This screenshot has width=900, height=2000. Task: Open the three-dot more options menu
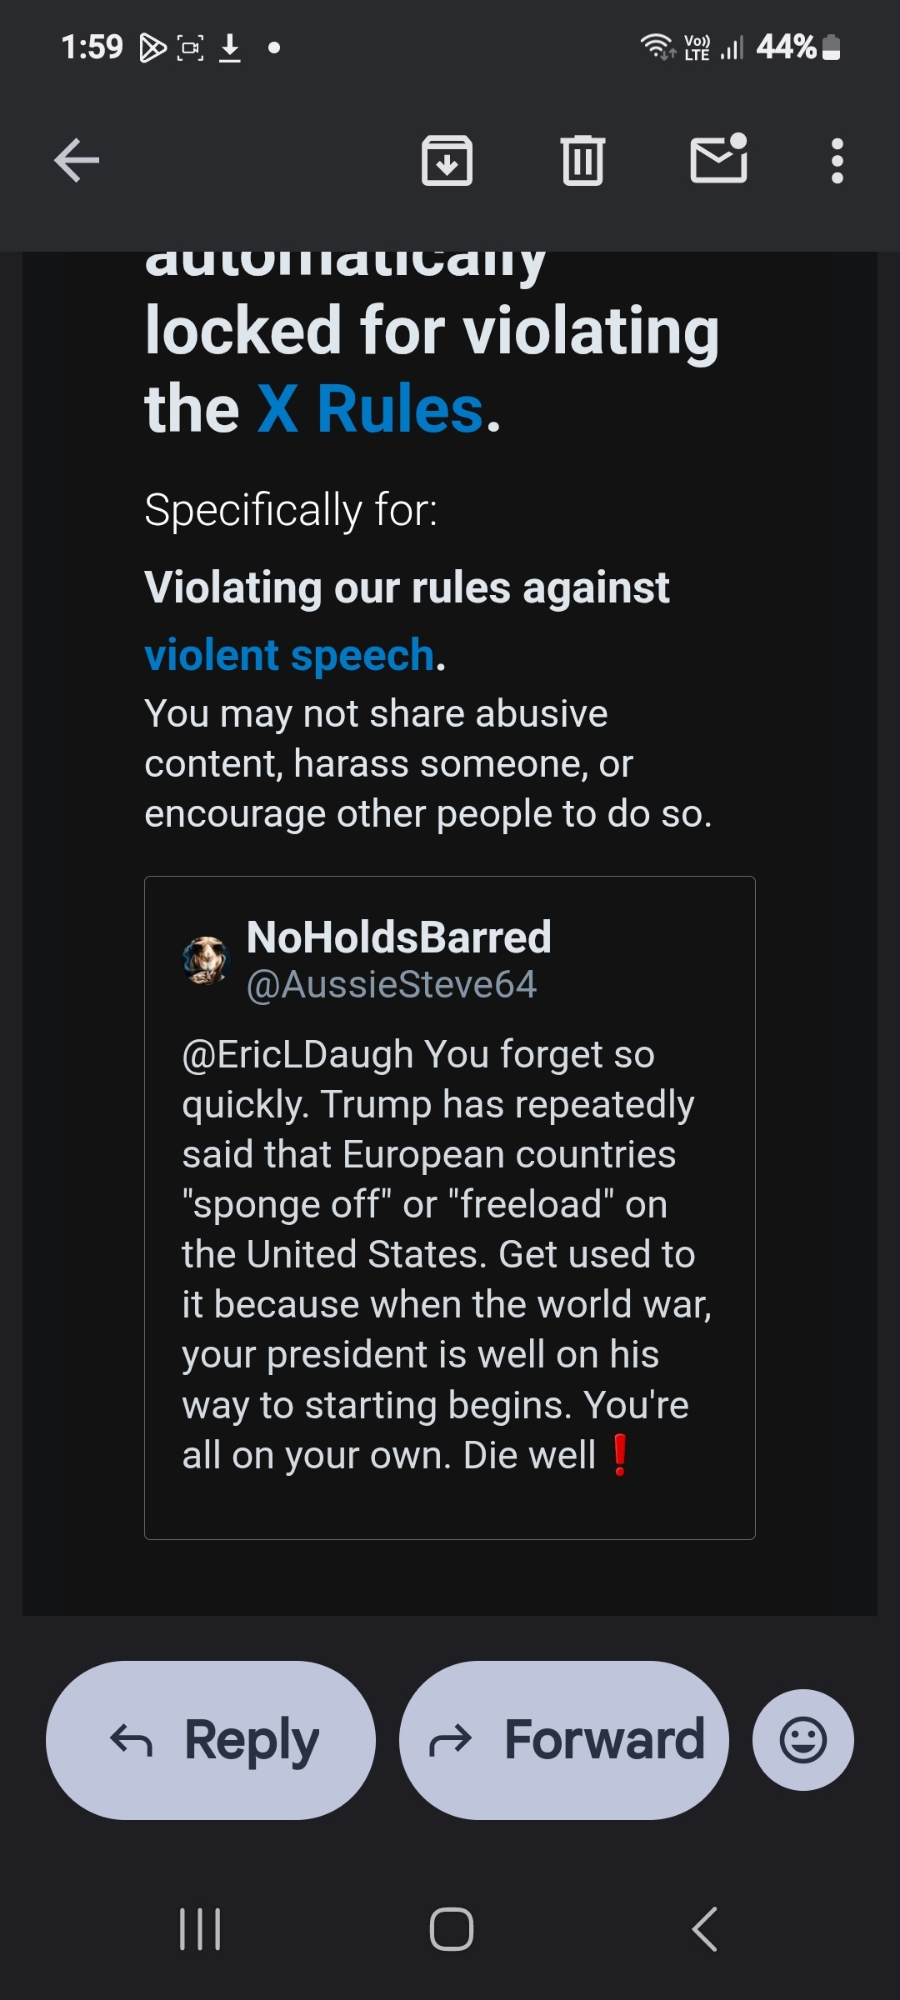(837, 160)
